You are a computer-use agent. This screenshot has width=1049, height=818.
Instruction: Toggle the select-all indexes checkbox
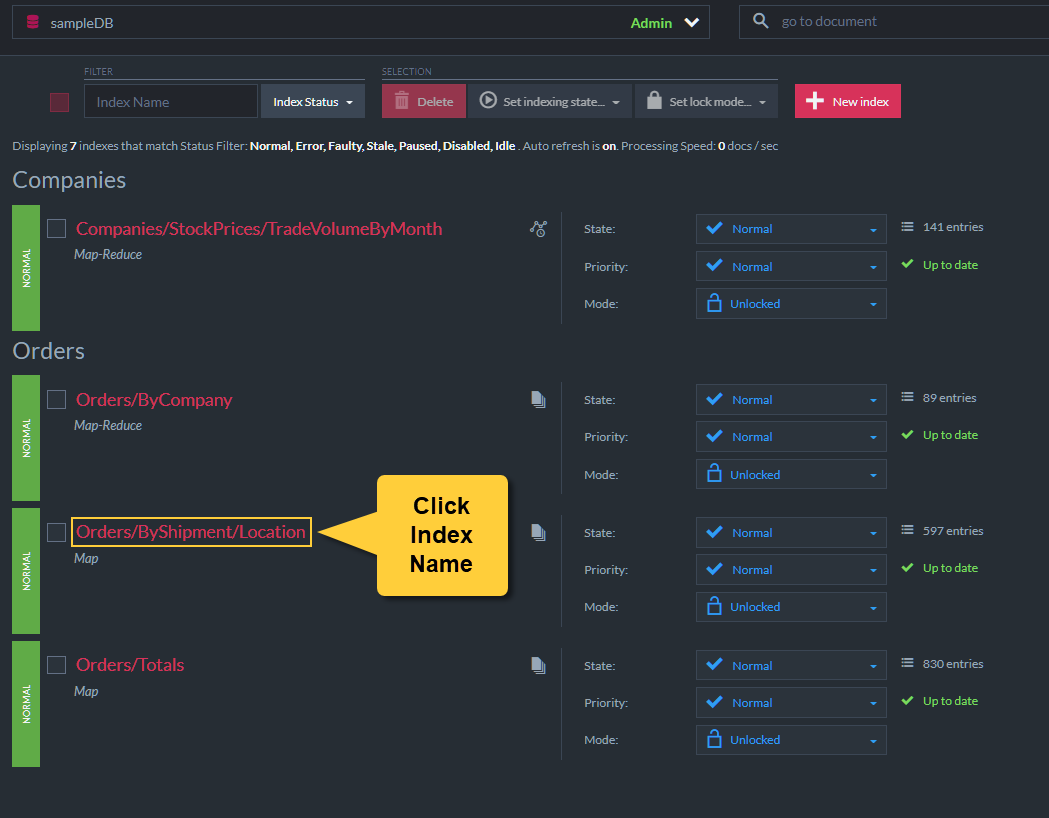tap(60, 102)
